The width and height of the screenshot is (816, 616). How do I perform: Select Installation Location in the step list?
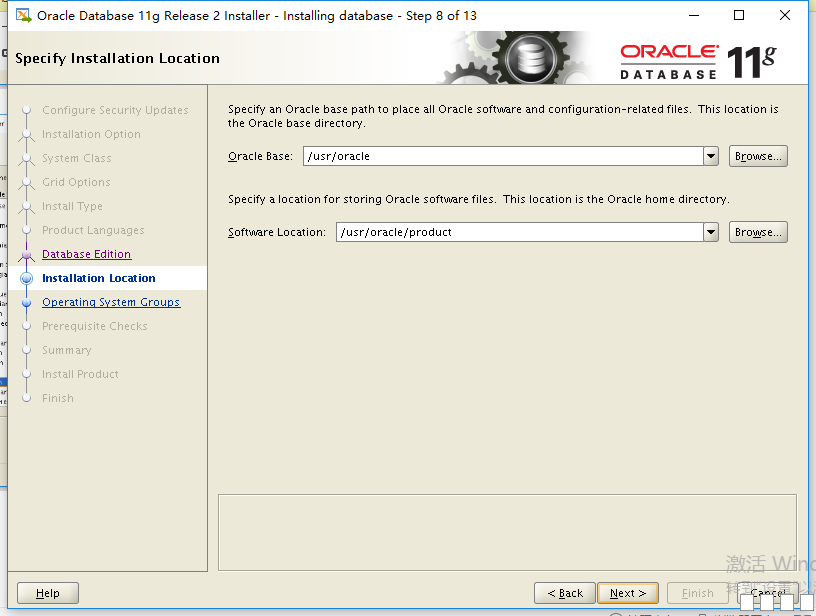[x=98, y=279]
